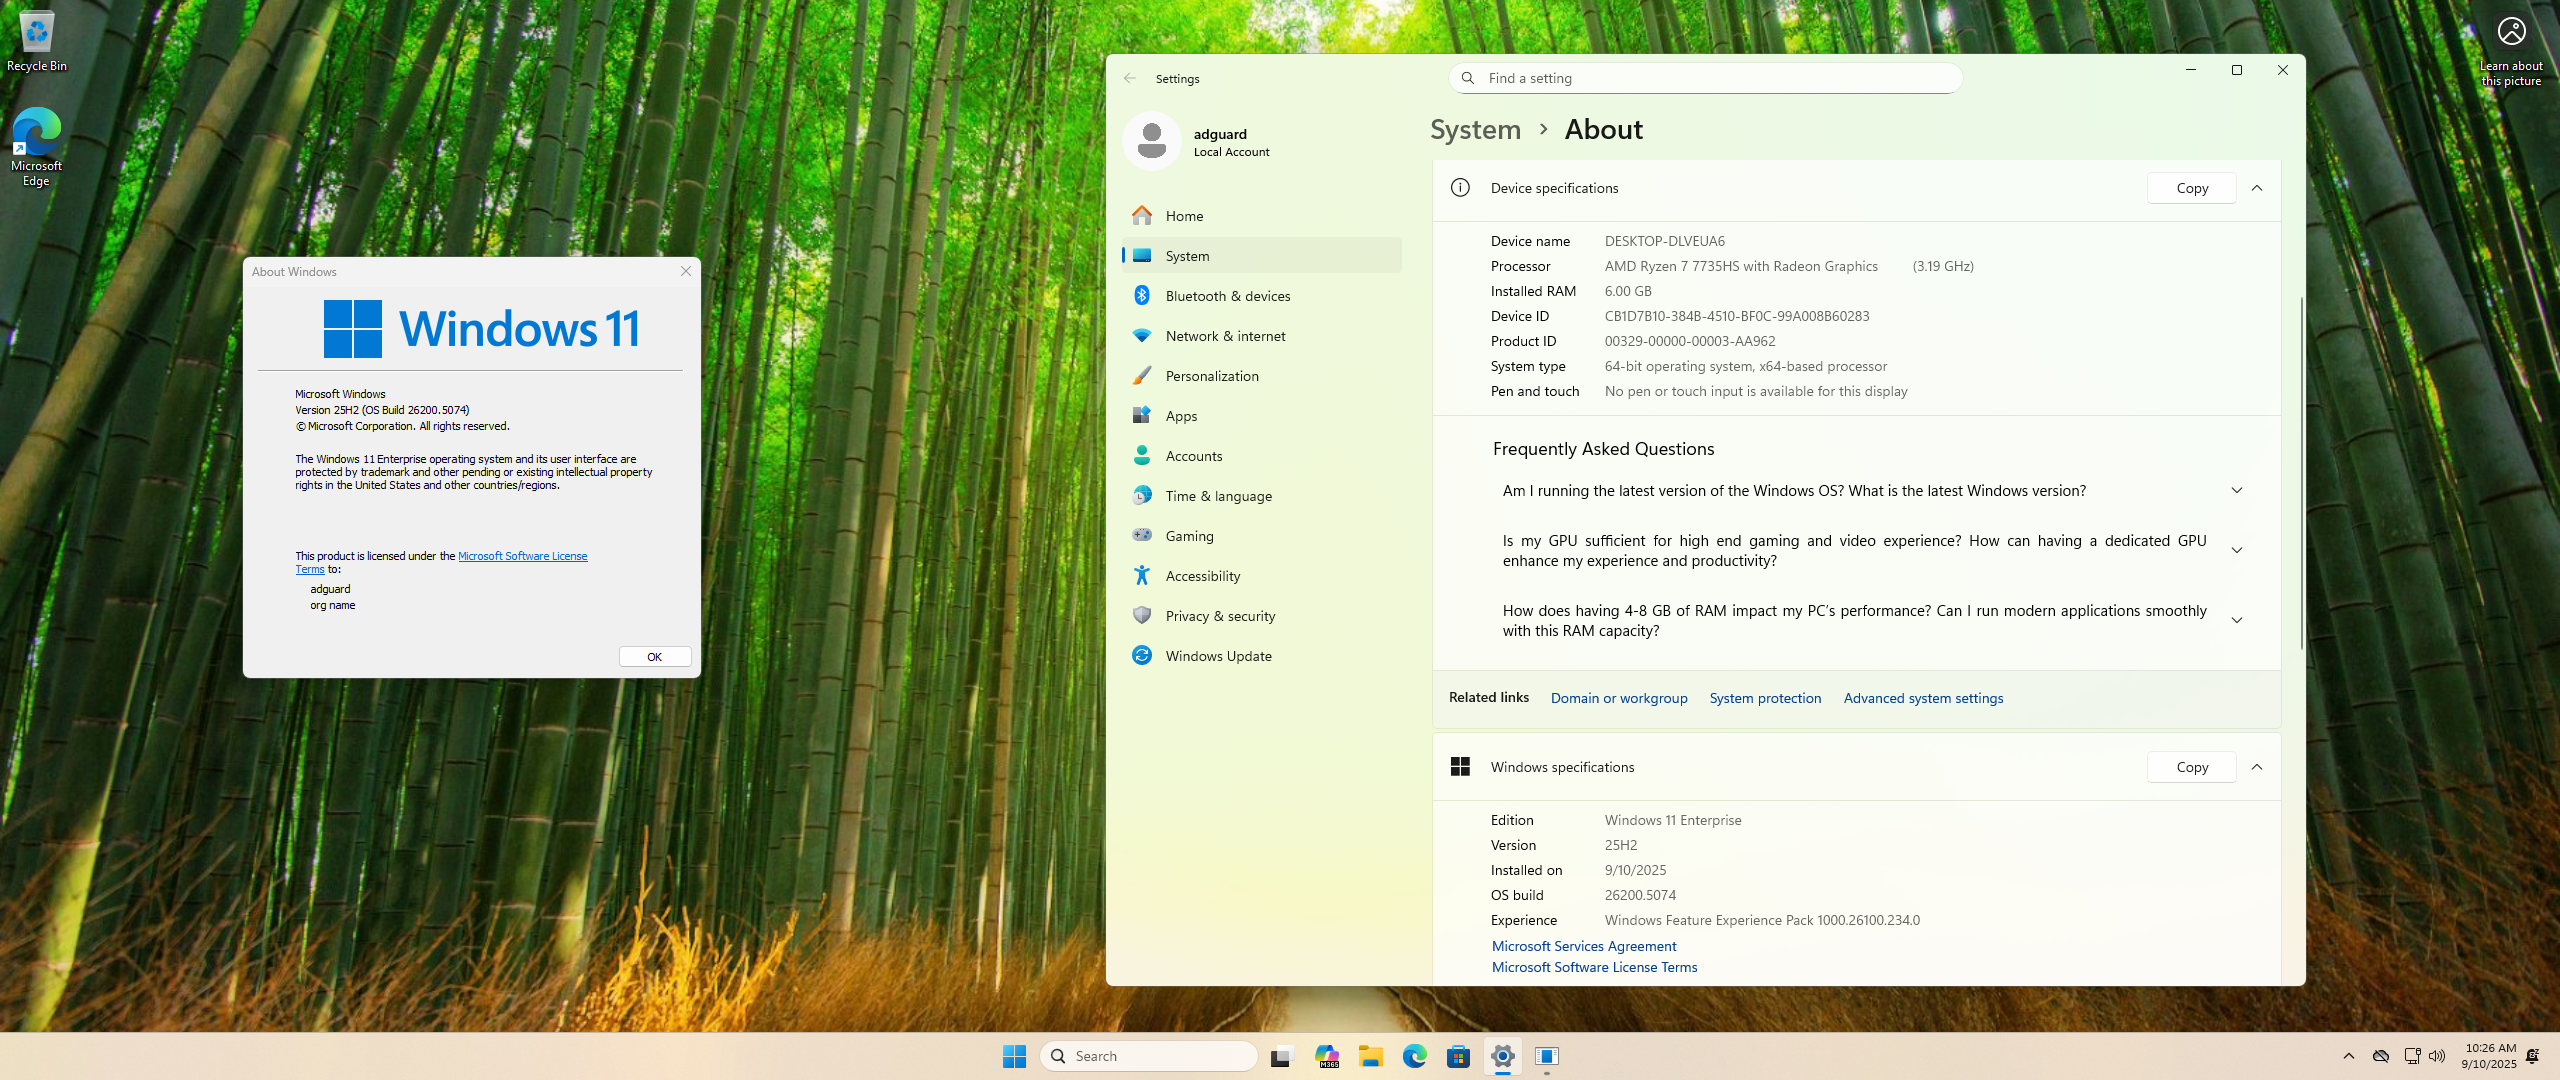The width and height of the screenshot is (2560, 1080).
Task: Go to Privacy & security settings
Action: click(x=1261, y=616)
